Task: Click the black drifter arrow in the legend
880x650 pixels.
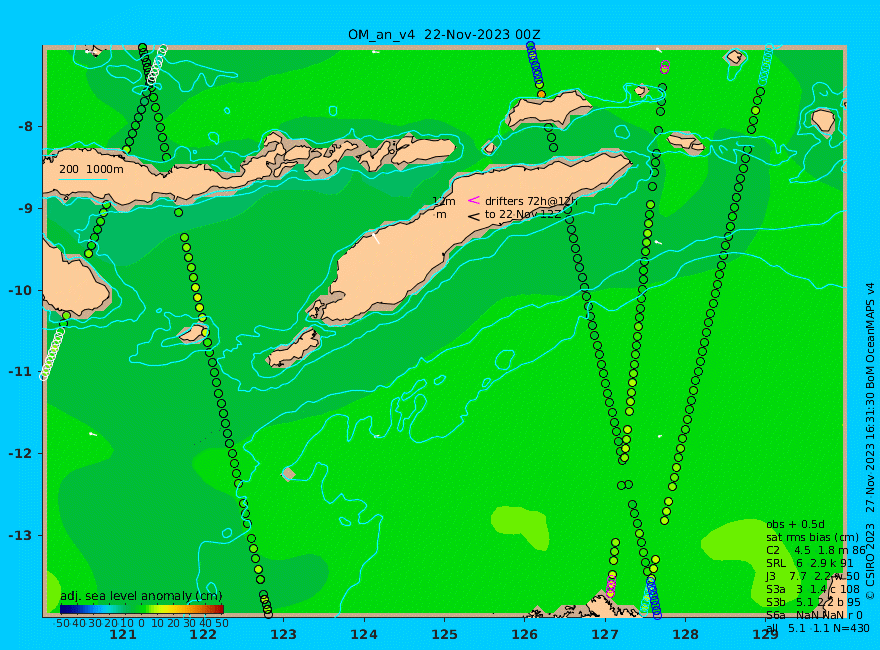Action: [474, 216]
